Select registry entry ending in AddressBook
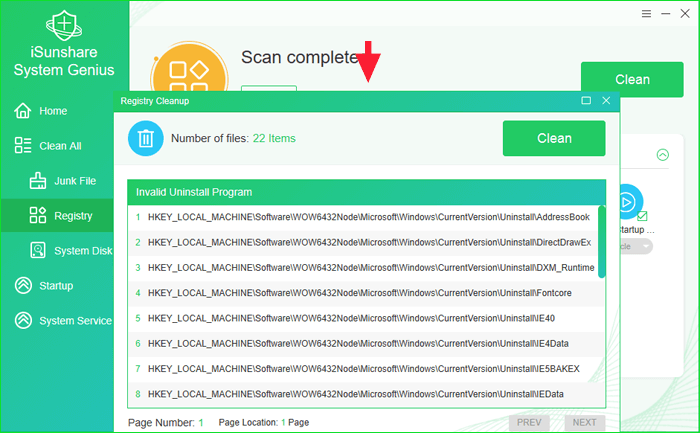700x433 pixels. (x=363, y=217)
